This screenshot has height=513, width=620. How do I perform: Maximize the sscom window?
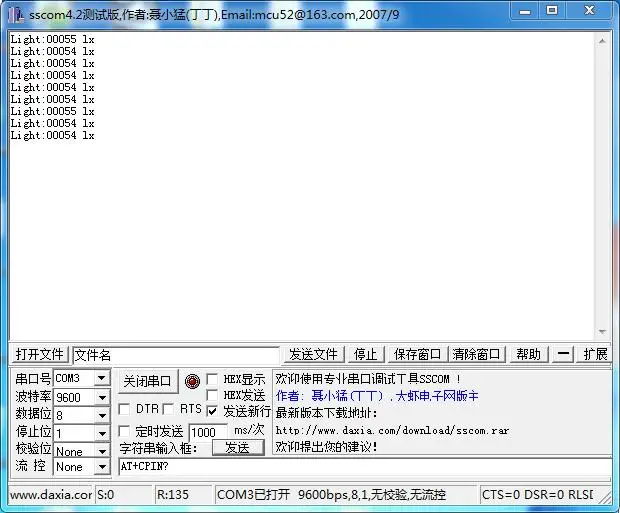552,10
